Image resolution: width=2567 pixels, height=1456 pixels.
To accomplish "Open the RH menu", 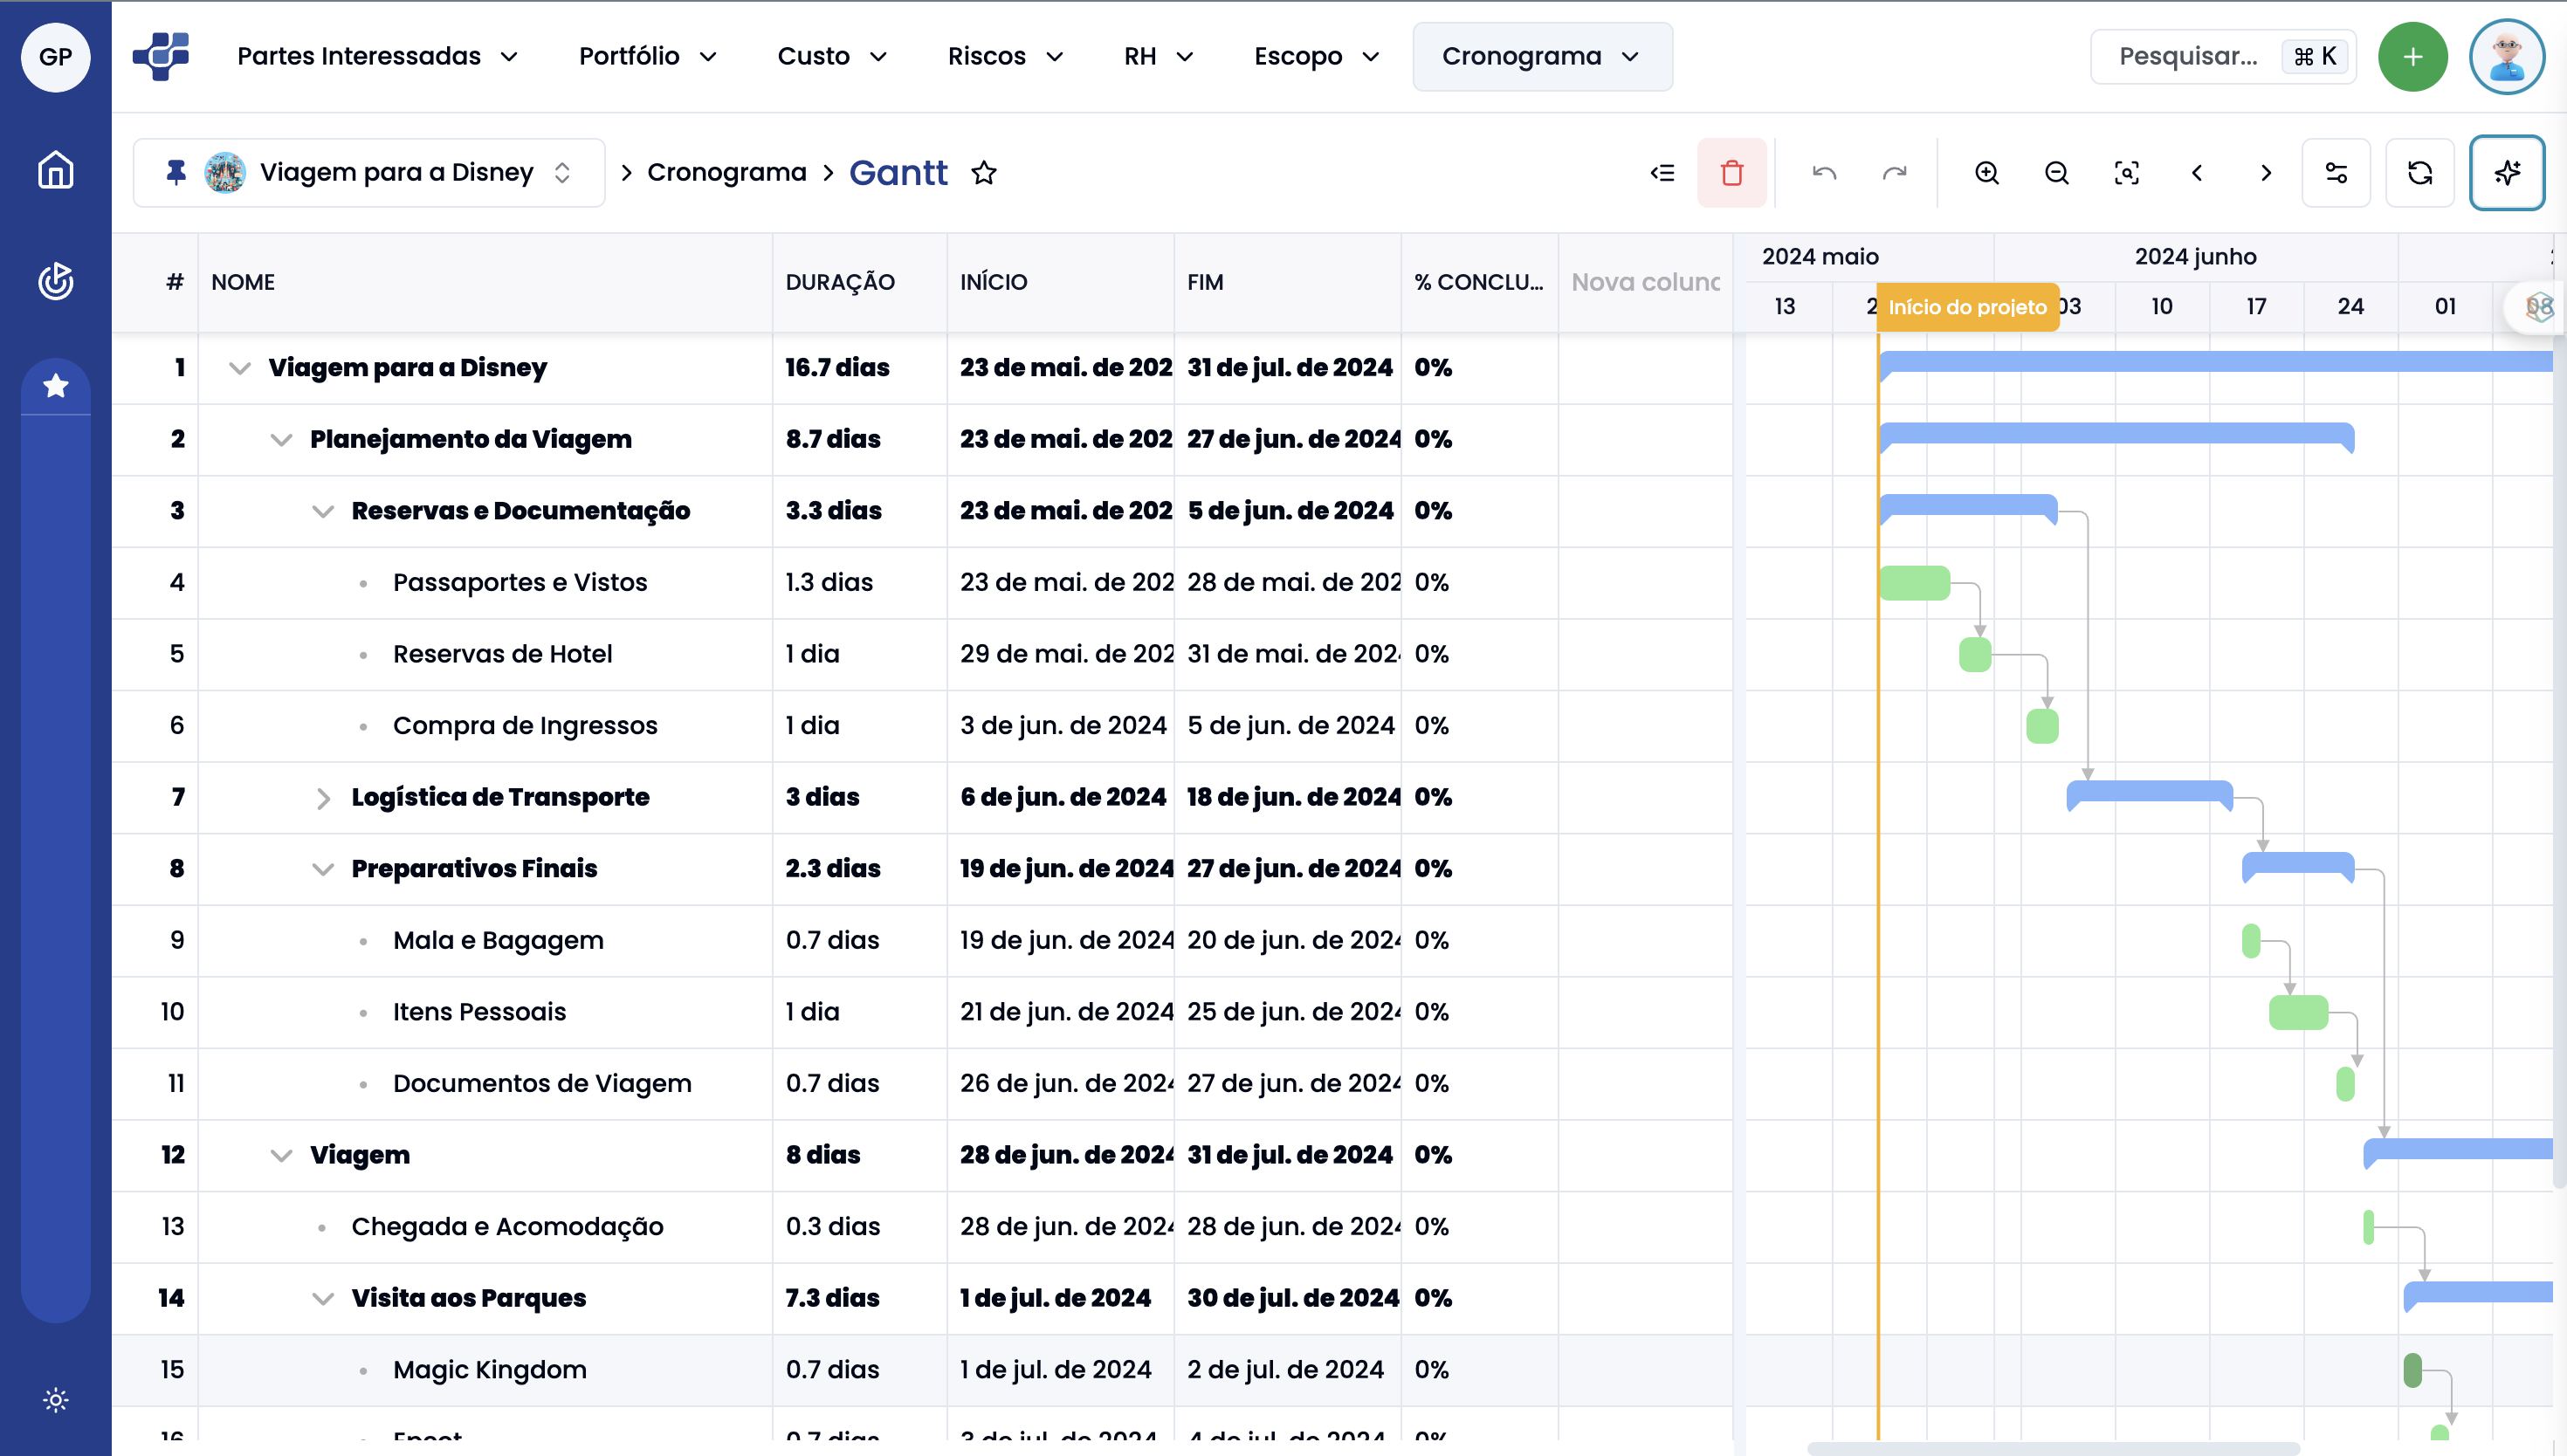I will point(1158,56).
